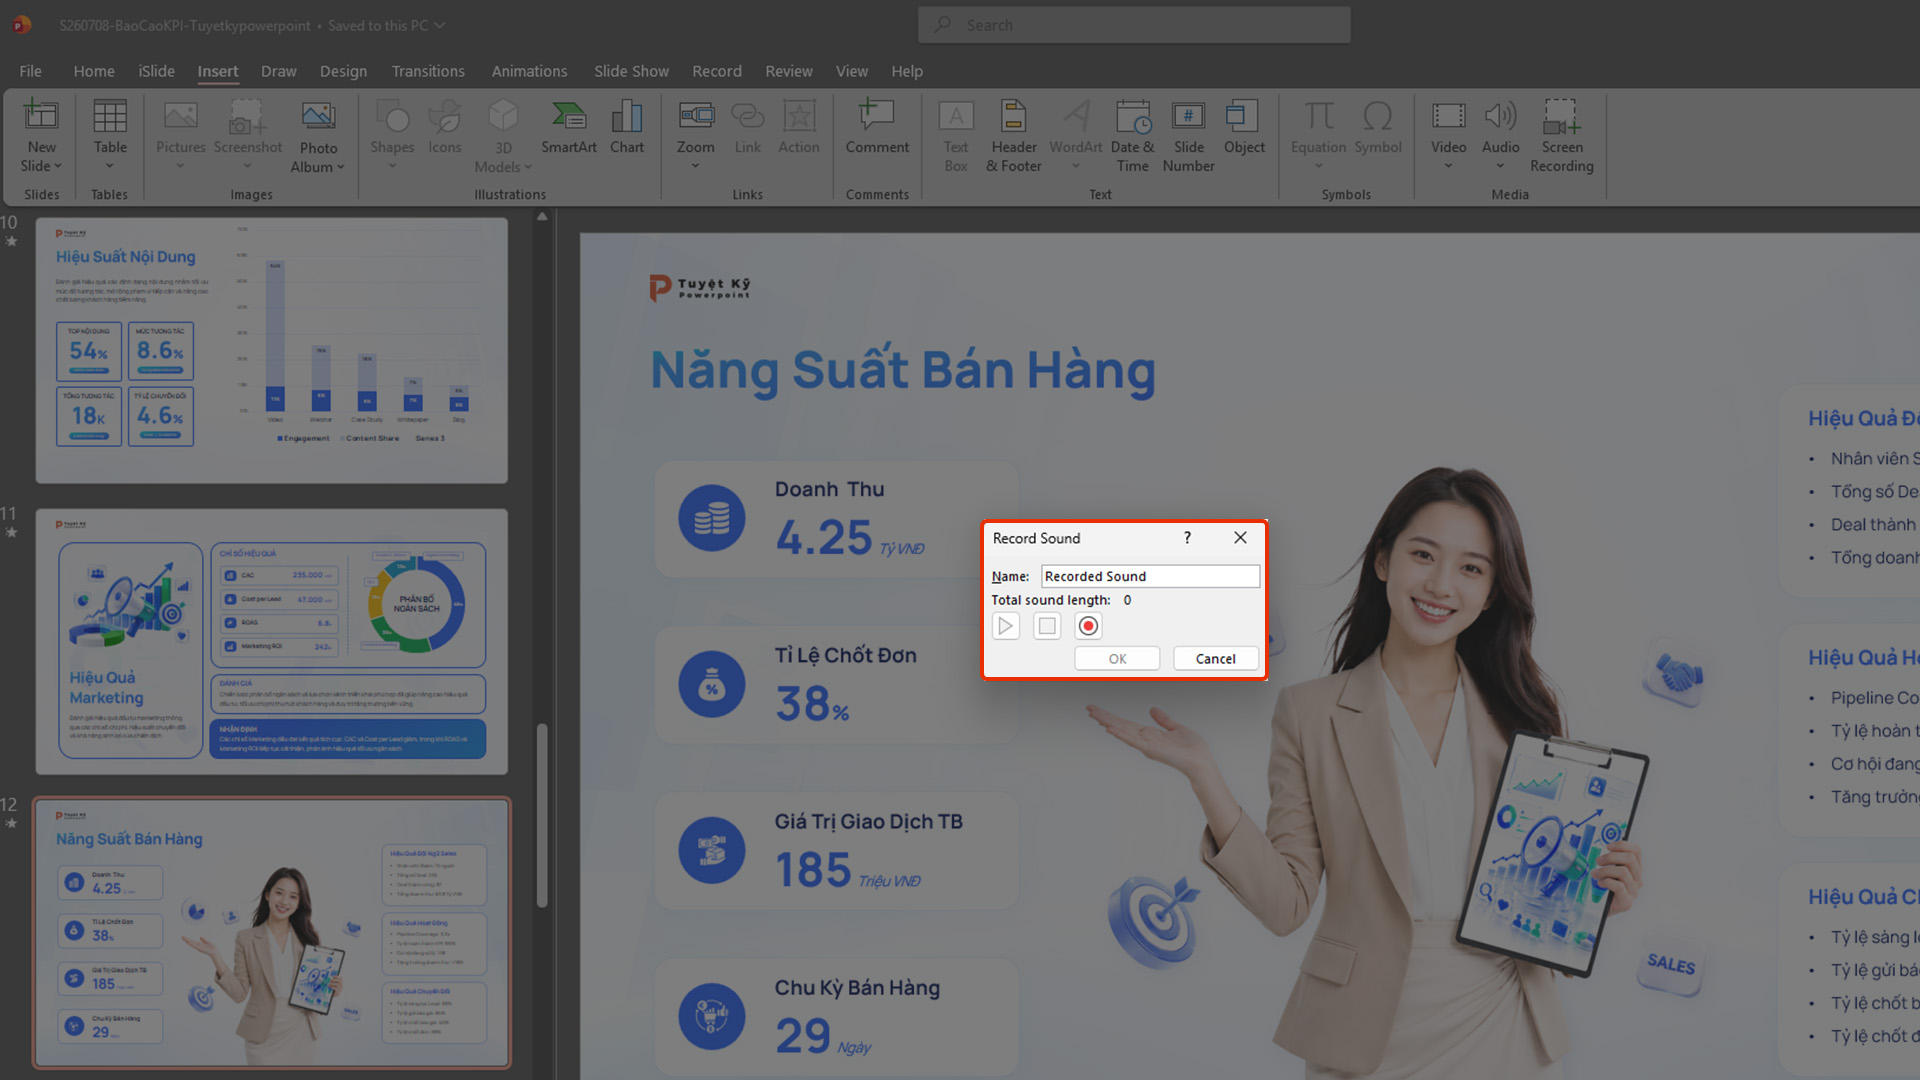Expand the Shapes dropdown arrow
Viewport: 1920px width, 1080px height.
point(392,166)
